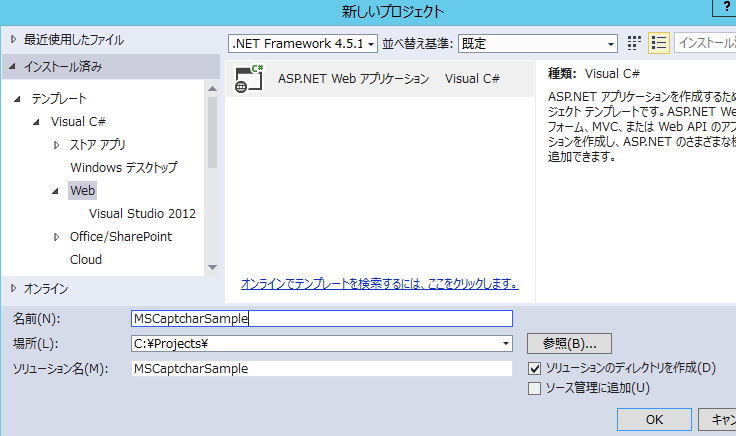Open the .NET Framework 4.5.1 dropdown
Image resolution: width=736 pixels, height=436 pixels.
point(303,44)
